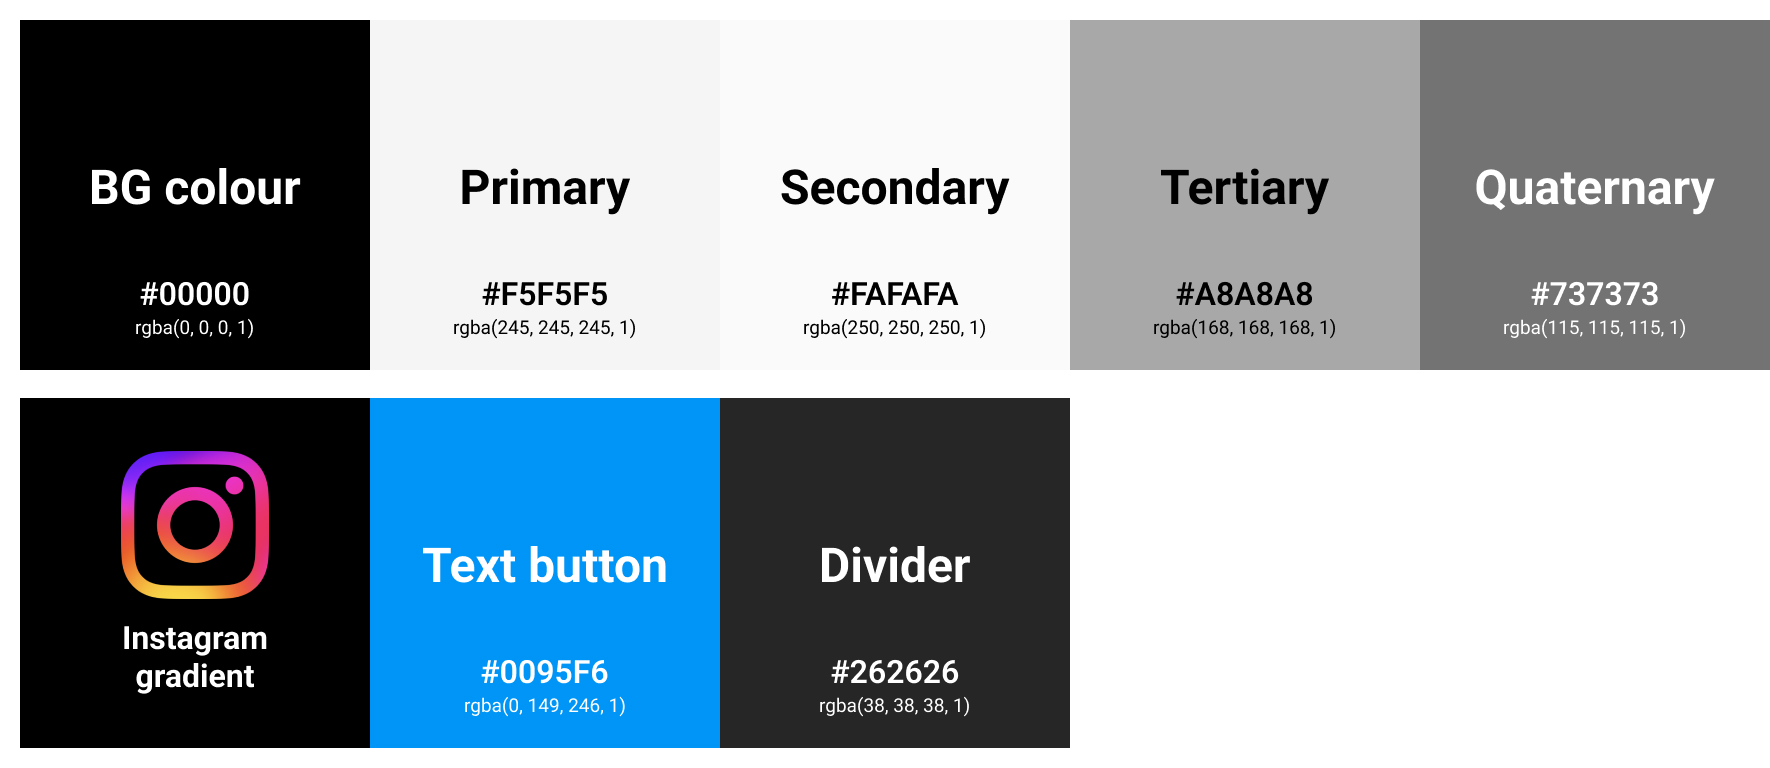Click the "Instagram gradient" caption text

195,657
